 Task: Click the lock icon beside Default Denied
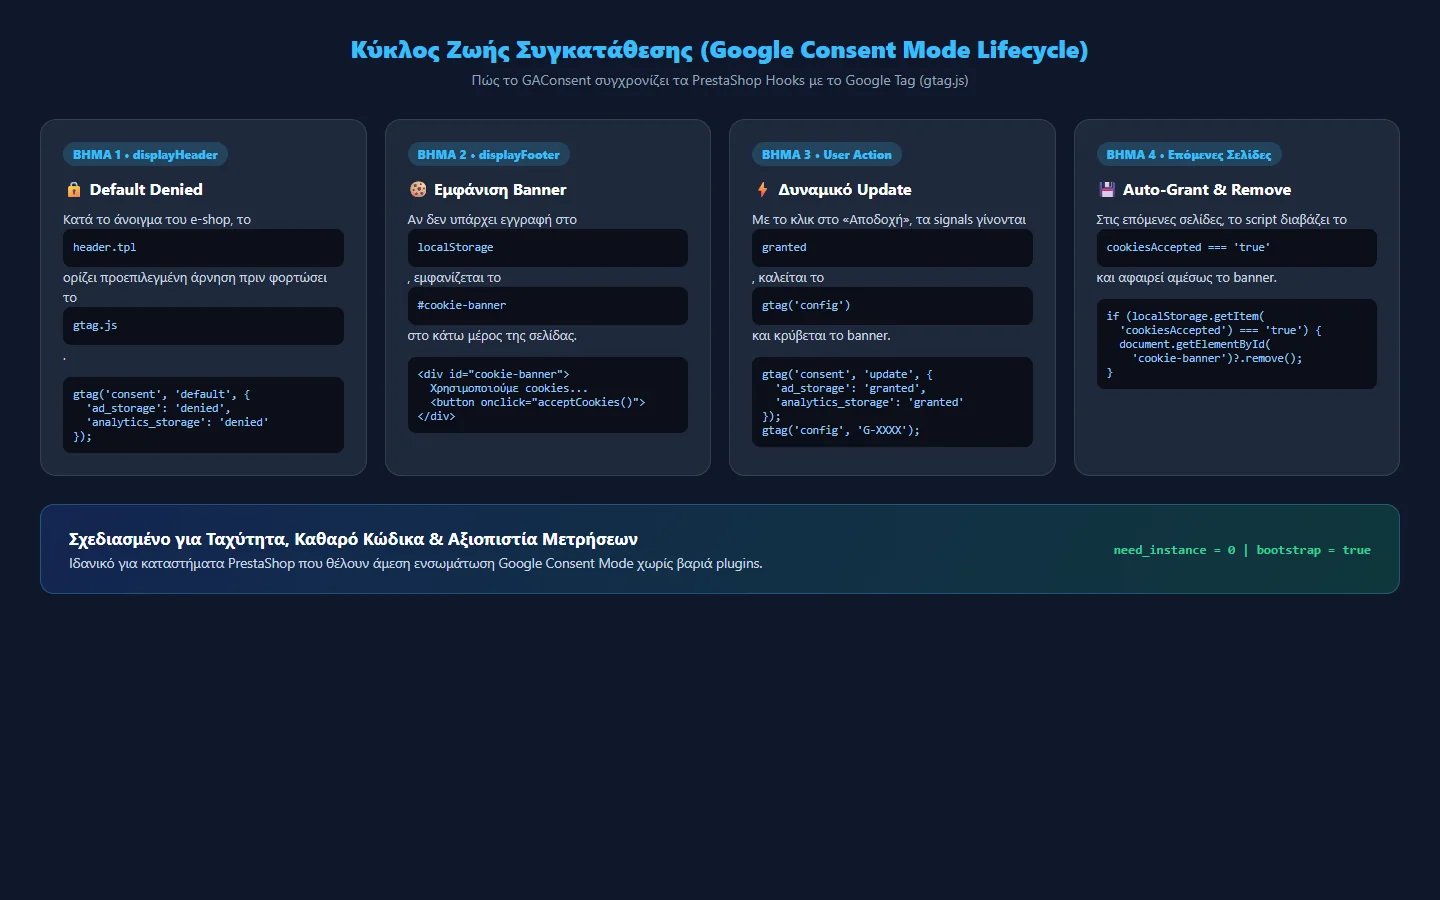tap(73, 190)
